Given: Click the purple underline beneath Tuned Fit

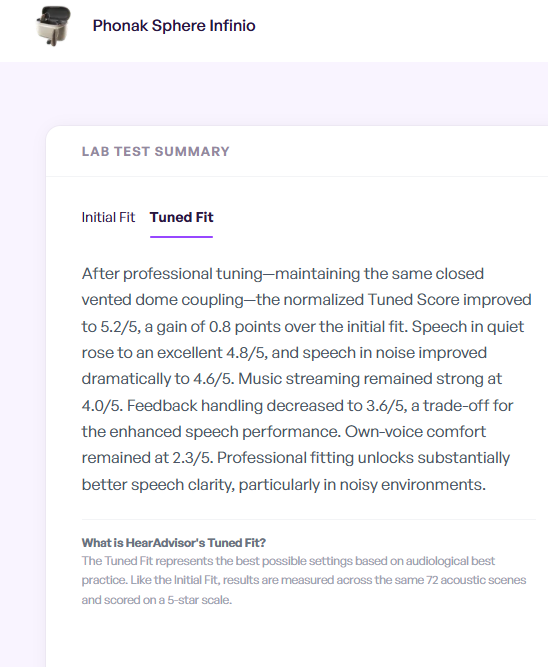Looking at the screenshot, I should click(x=181, y=237).
